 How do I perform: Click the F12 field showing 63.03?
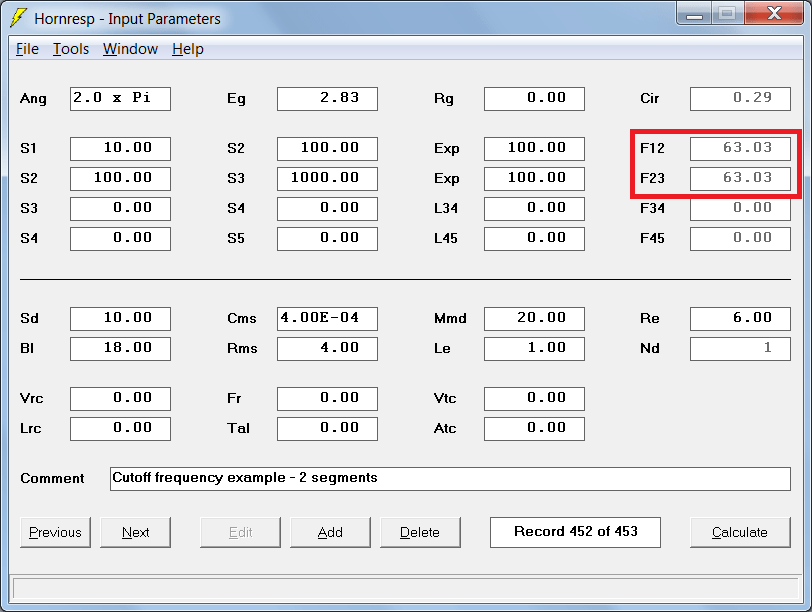click(x=741, y=149)
